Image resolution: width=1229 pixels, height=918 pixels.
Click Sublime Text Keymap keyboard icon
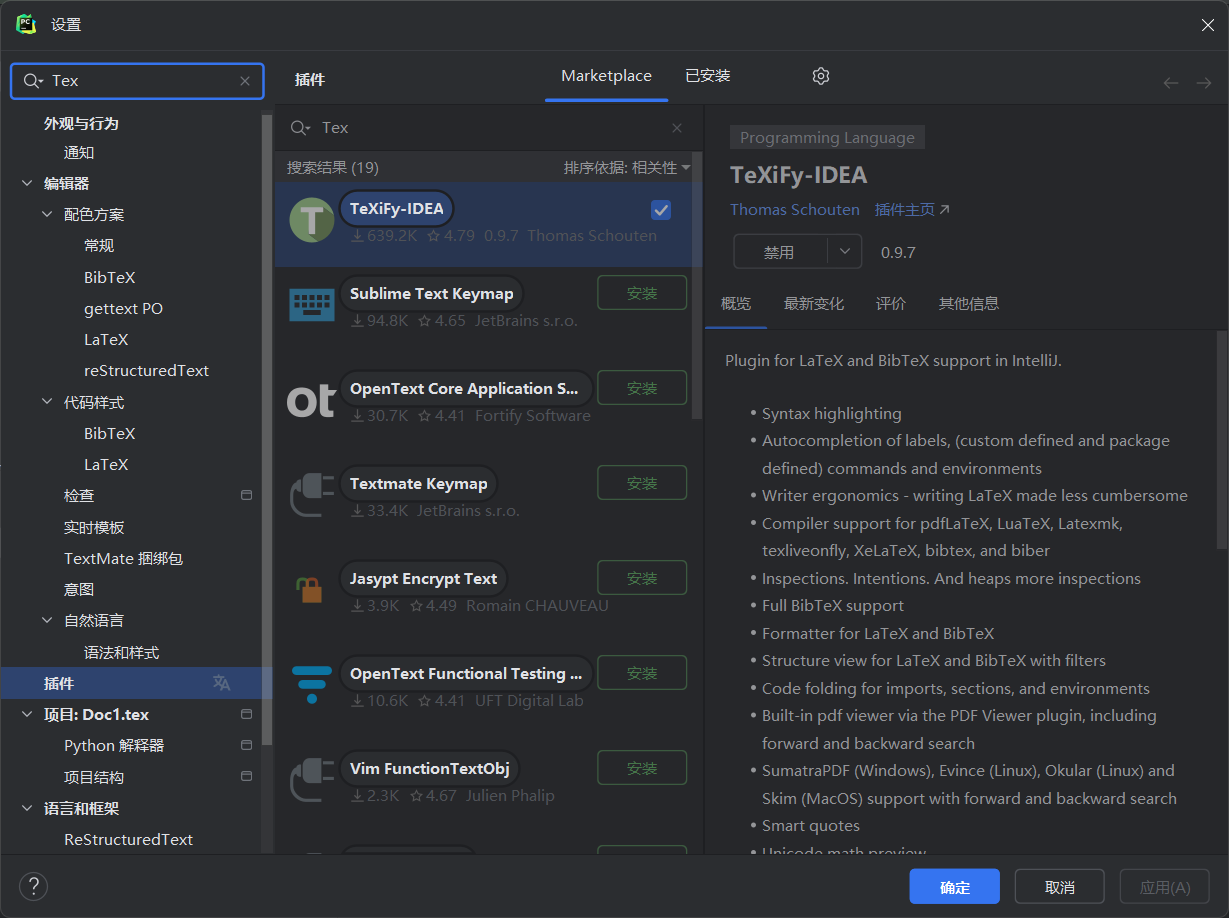(312, 304)
